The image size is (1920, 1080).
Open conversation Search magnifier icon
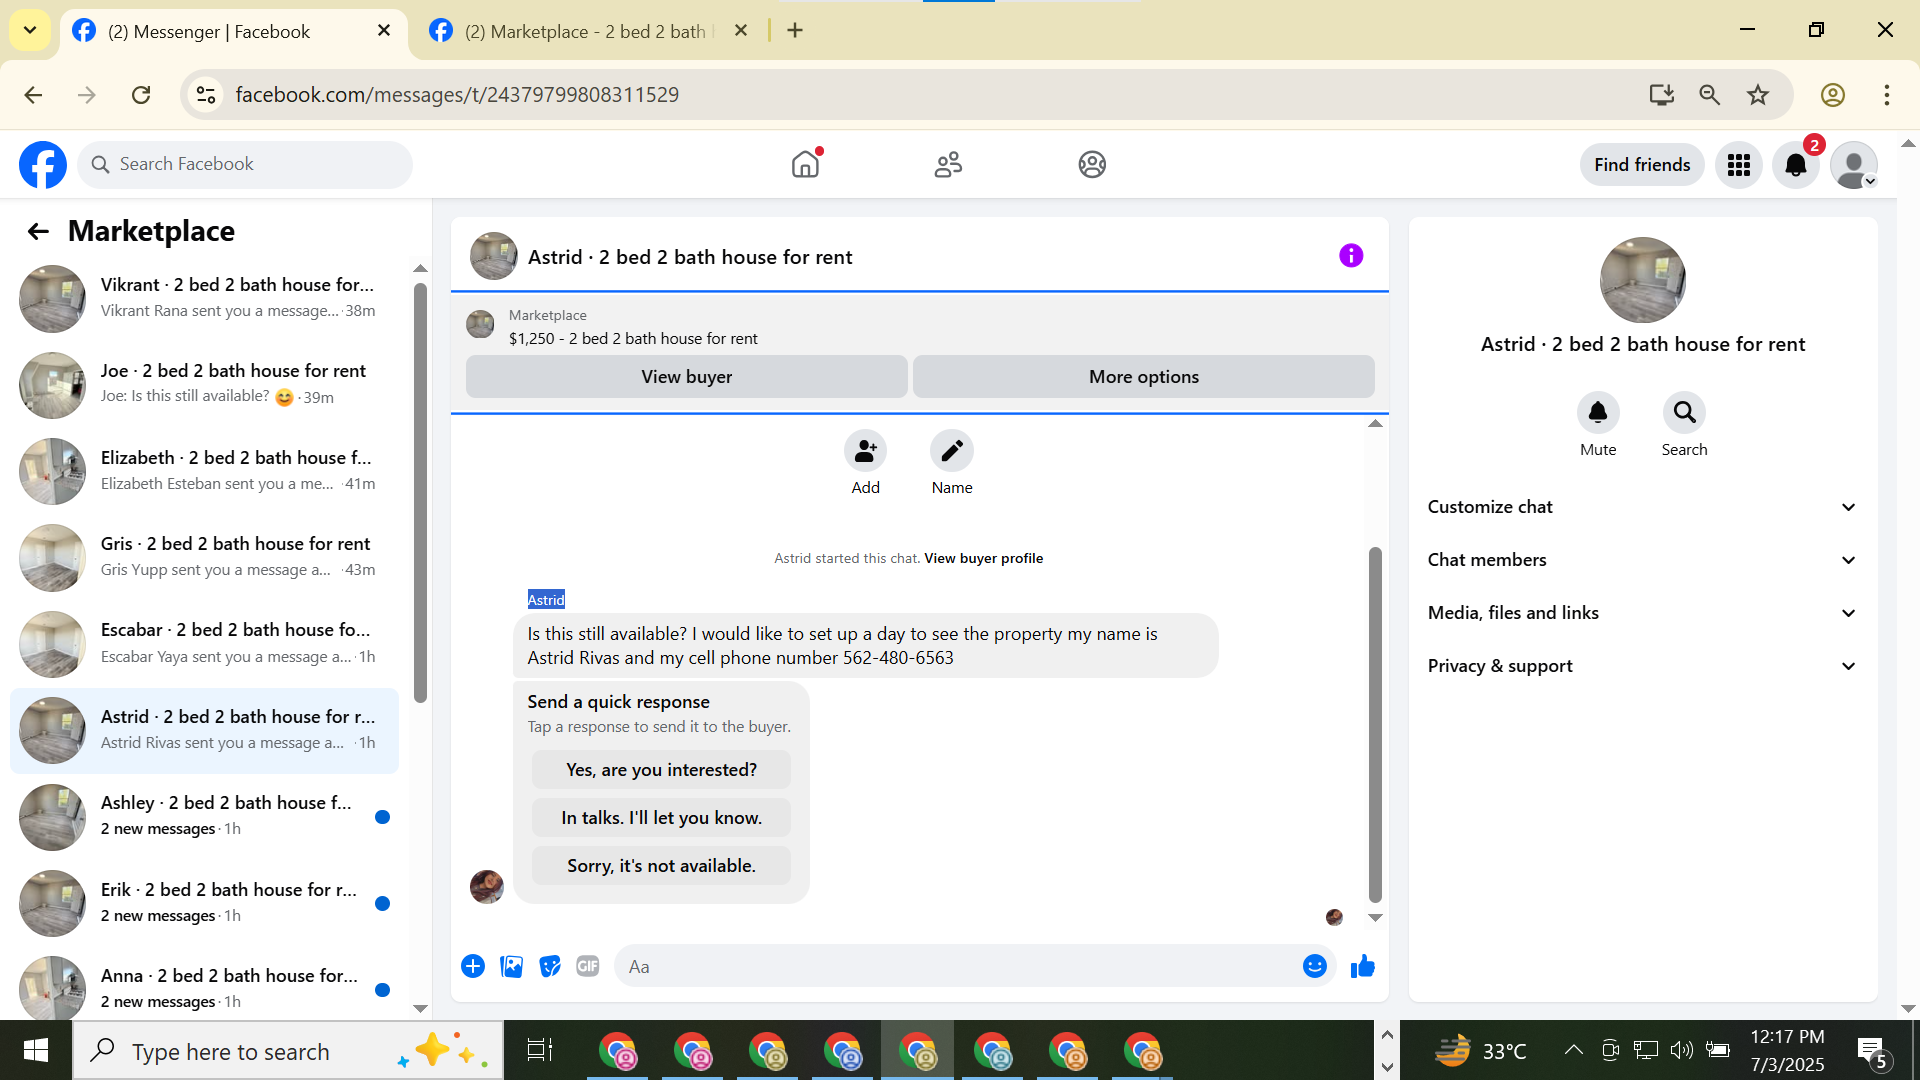(1684, 412)
